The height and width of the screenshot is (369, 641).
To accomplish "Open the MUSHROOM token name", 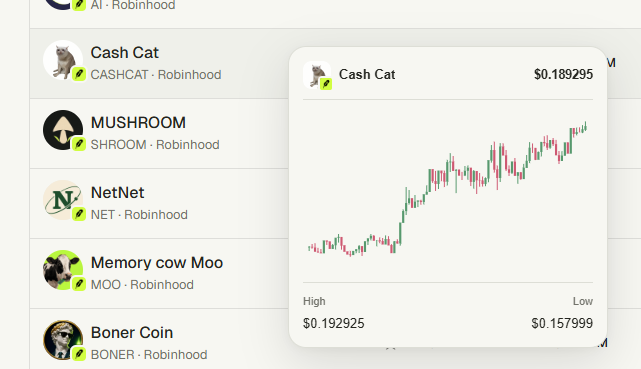I will point(138,123).
